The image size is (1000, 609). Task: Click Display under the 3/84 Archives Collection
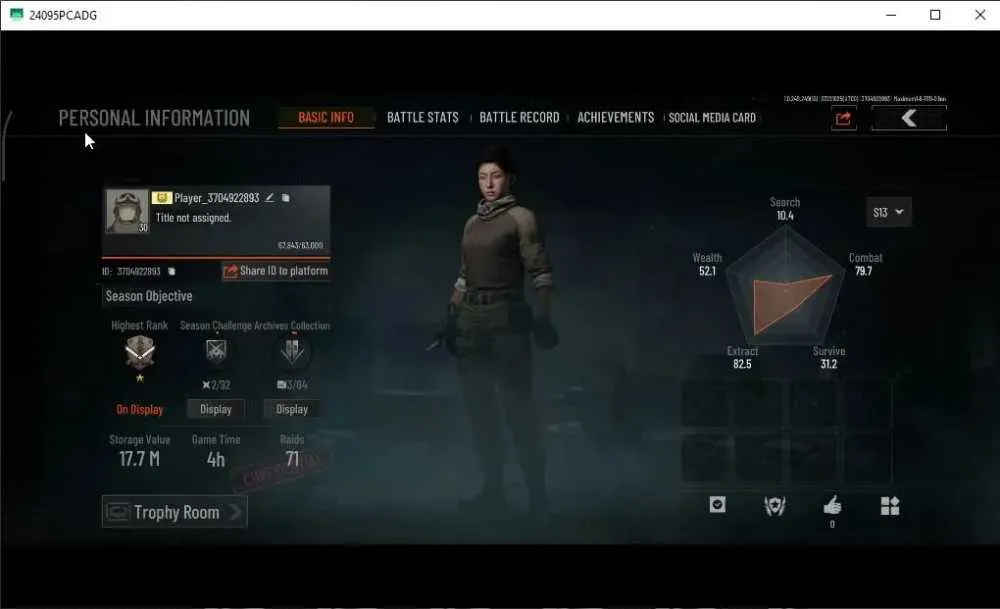(x=292, y=409)
